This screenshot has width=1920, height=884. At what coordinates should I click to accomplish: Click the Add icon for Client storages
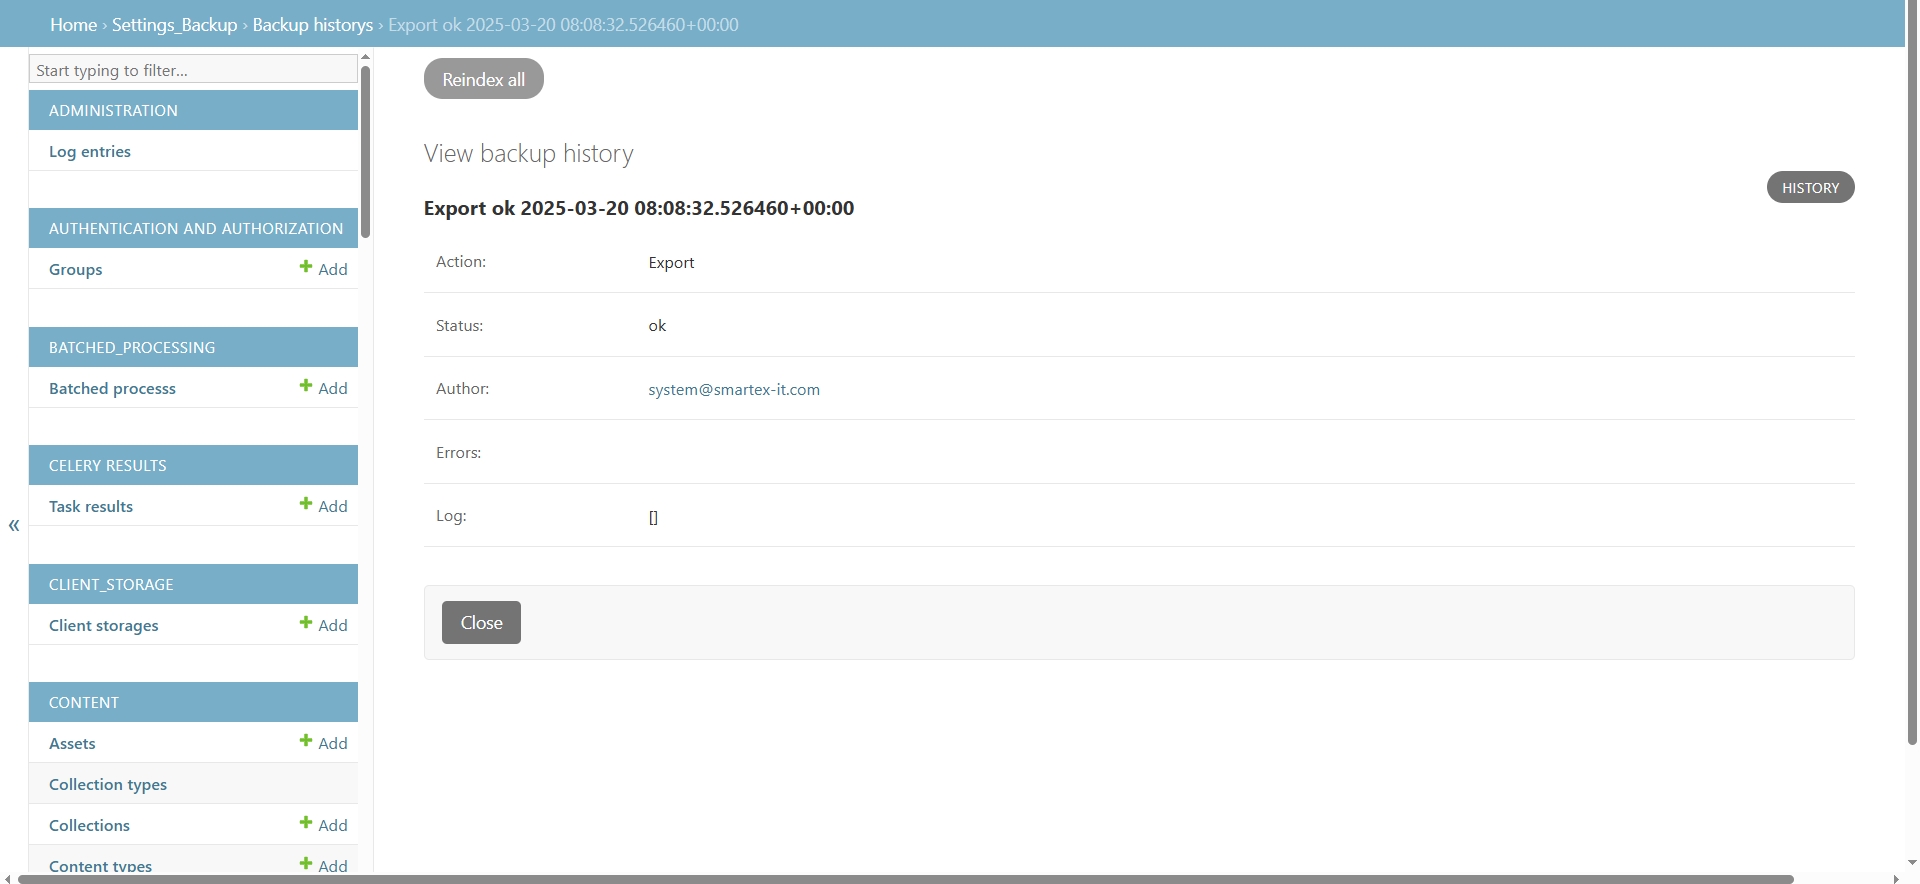point(323,625)
